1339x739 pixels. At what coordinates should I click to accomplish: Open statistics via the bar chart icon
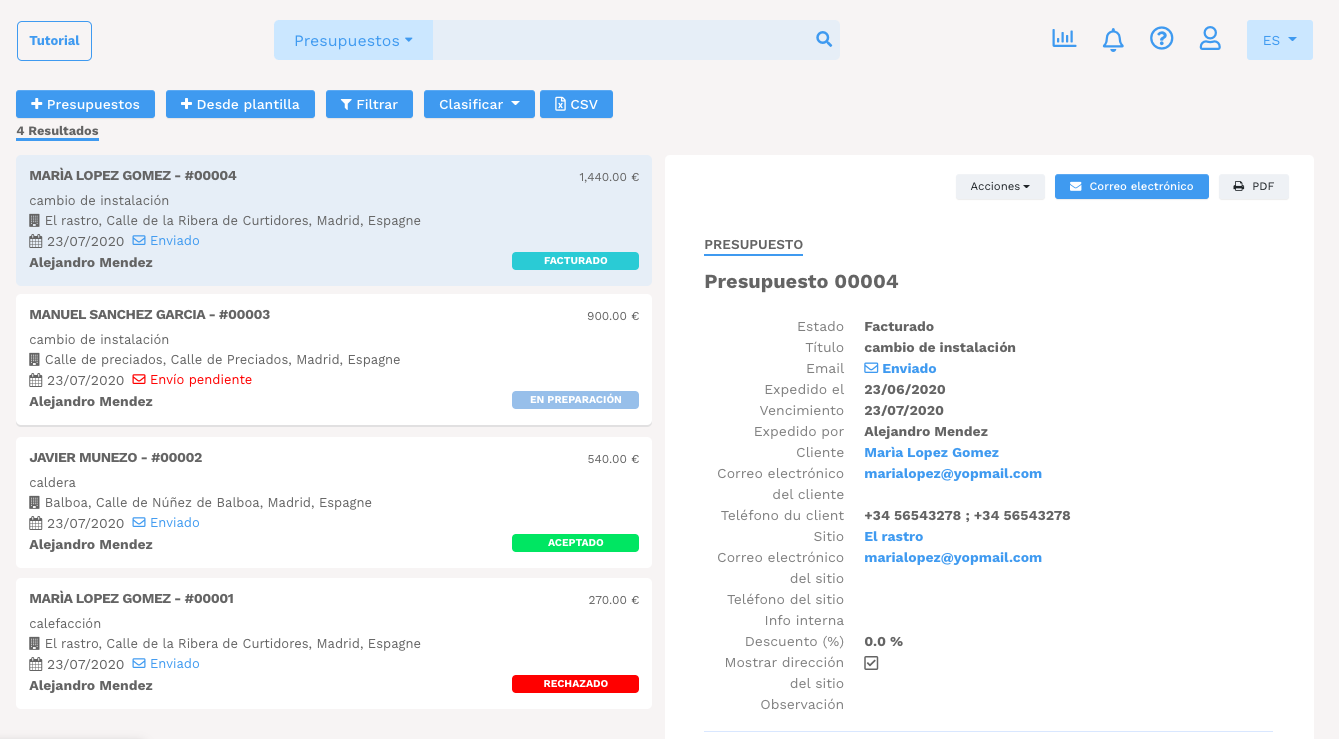(1063, 38)
